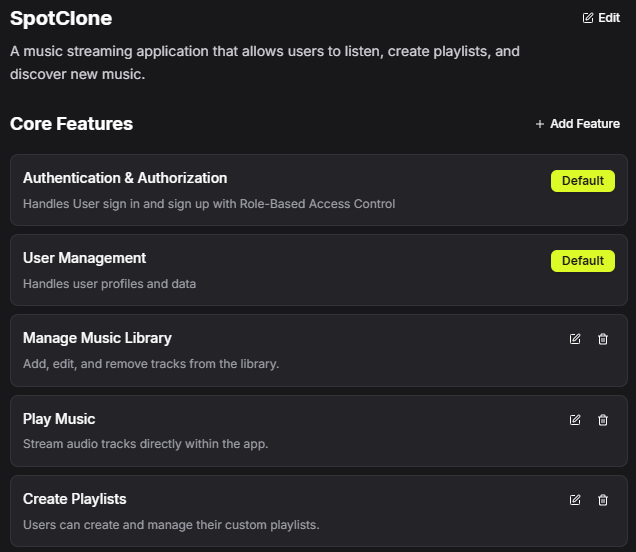
Task: Remove the Create Playlists feature
Action: (603, 500)
